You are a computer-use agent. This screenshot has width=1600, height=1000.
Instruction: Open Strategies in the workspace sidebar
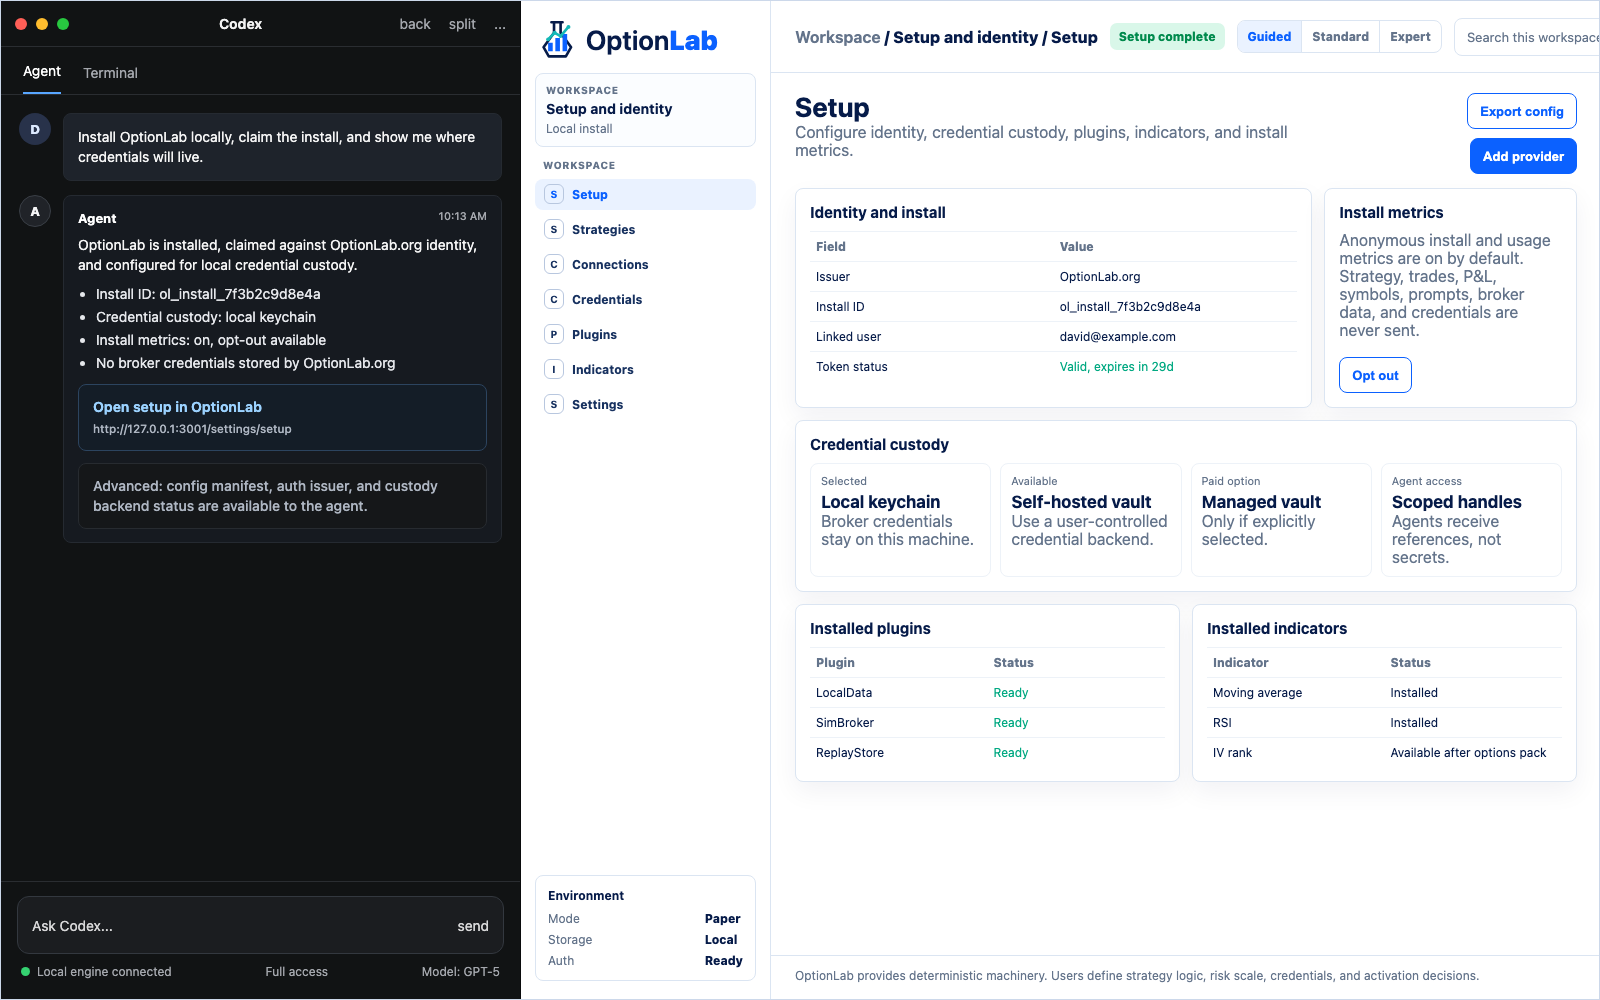(645, 230)
